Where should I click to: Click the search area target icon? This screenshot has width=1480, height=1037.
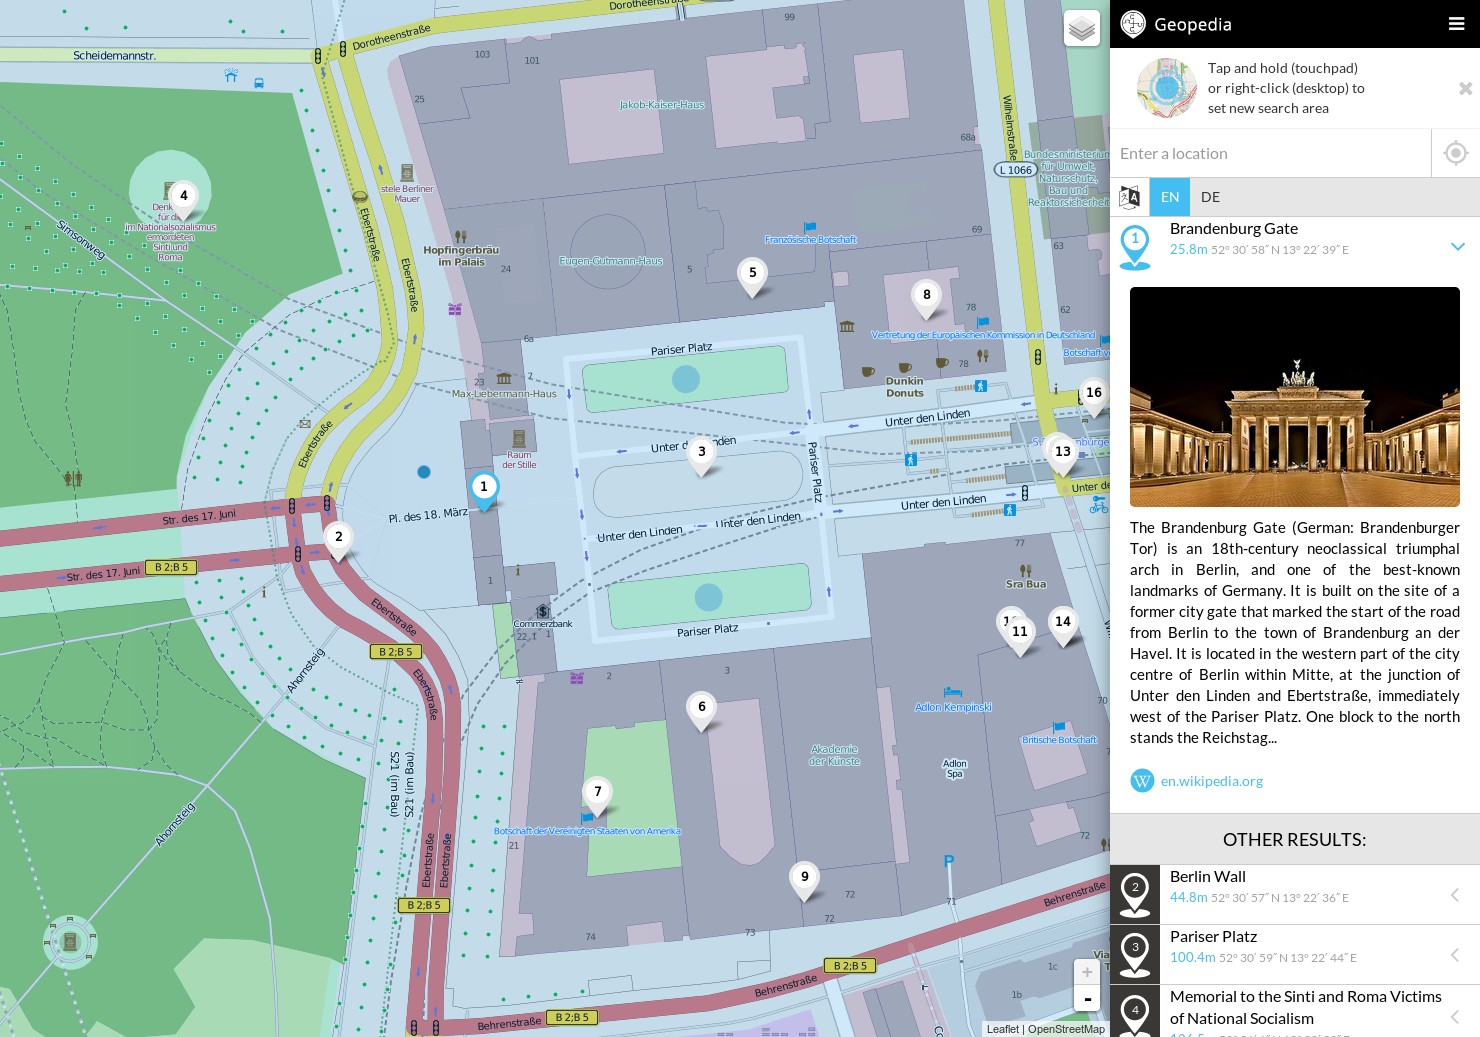(1167, 88)
